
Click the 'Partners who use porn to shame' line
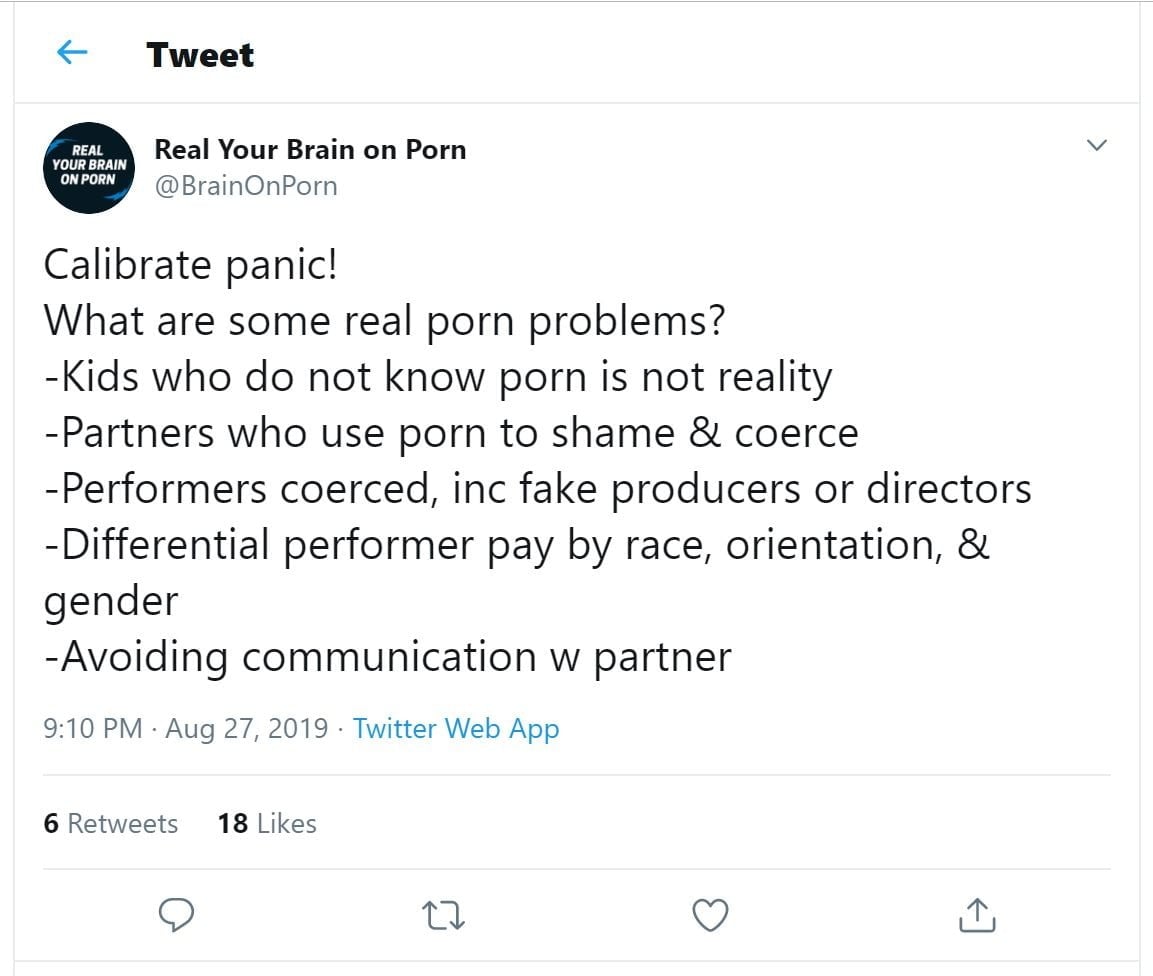451,433
